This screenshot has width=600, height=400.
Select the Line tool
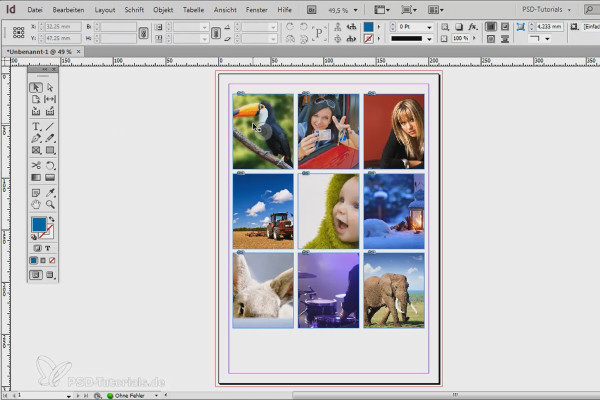(50, 126)
